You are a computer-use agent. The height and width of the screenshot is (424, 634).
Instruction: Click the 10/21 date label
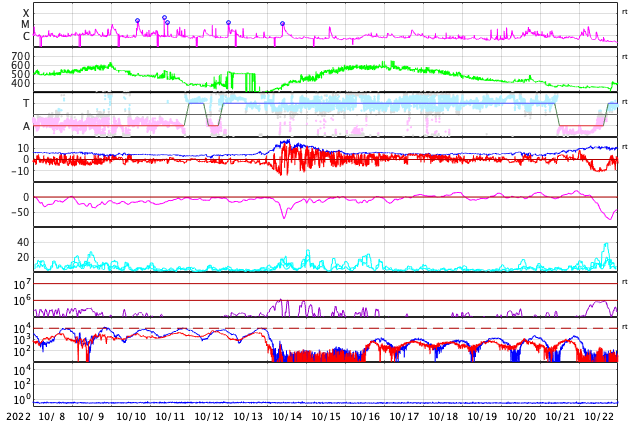pyautogui.click(x=560, y=417)
